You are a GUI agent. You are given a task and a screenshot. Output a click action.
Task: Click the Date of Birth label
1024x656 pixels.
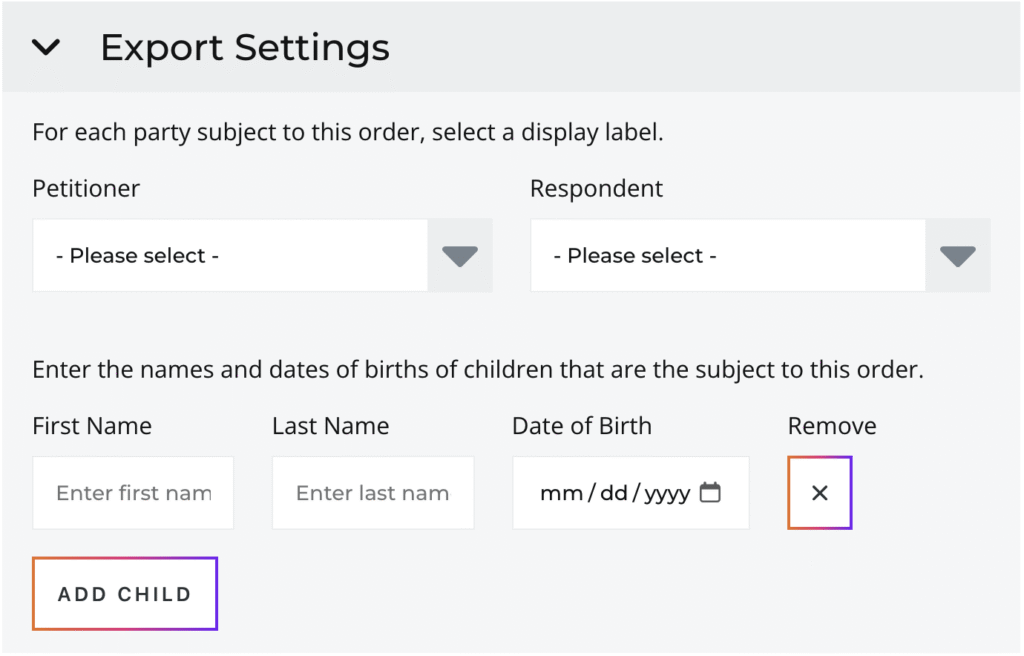tap(581, 426)
